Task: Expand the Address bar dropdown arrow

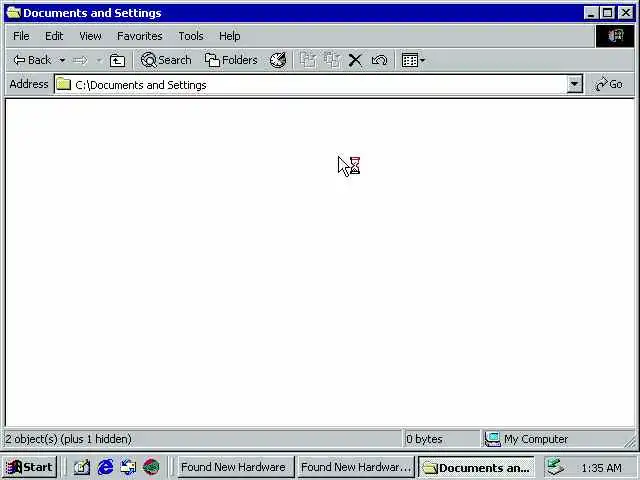Action: click(x=574, y=84)
